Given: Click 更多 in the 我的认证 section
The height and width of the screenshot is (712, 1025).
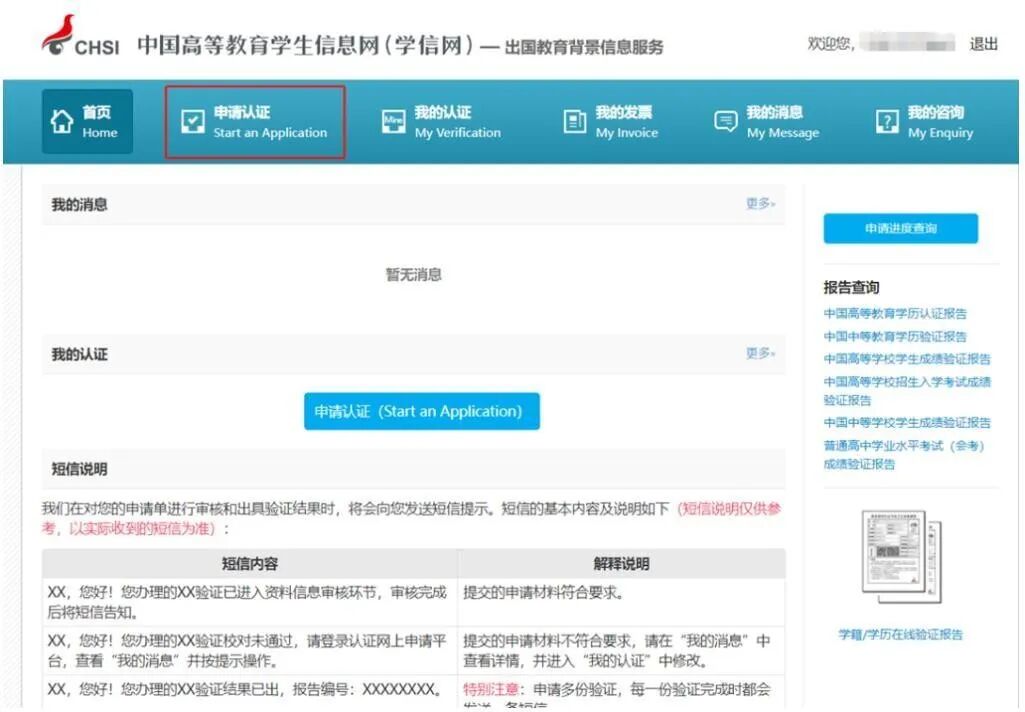Looking at the screenshot, I should coord(760,353).
